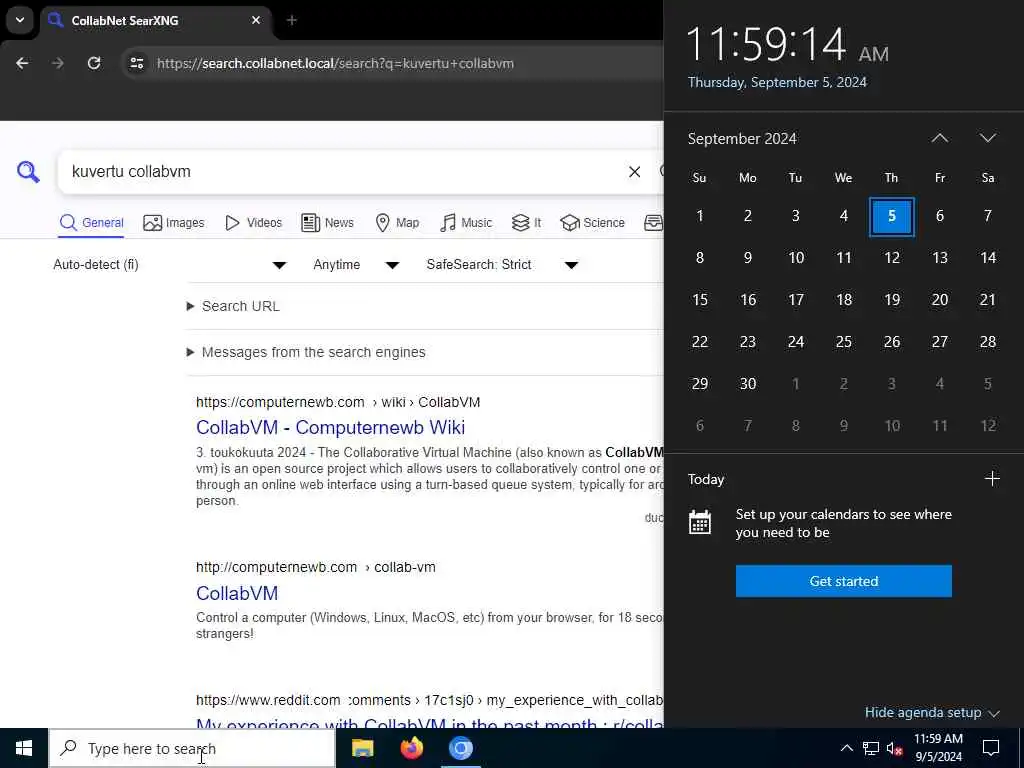The height and width of the screenshot is (768, 1024).
Task: Switch to Map search category
Action: tap(397, 223)
